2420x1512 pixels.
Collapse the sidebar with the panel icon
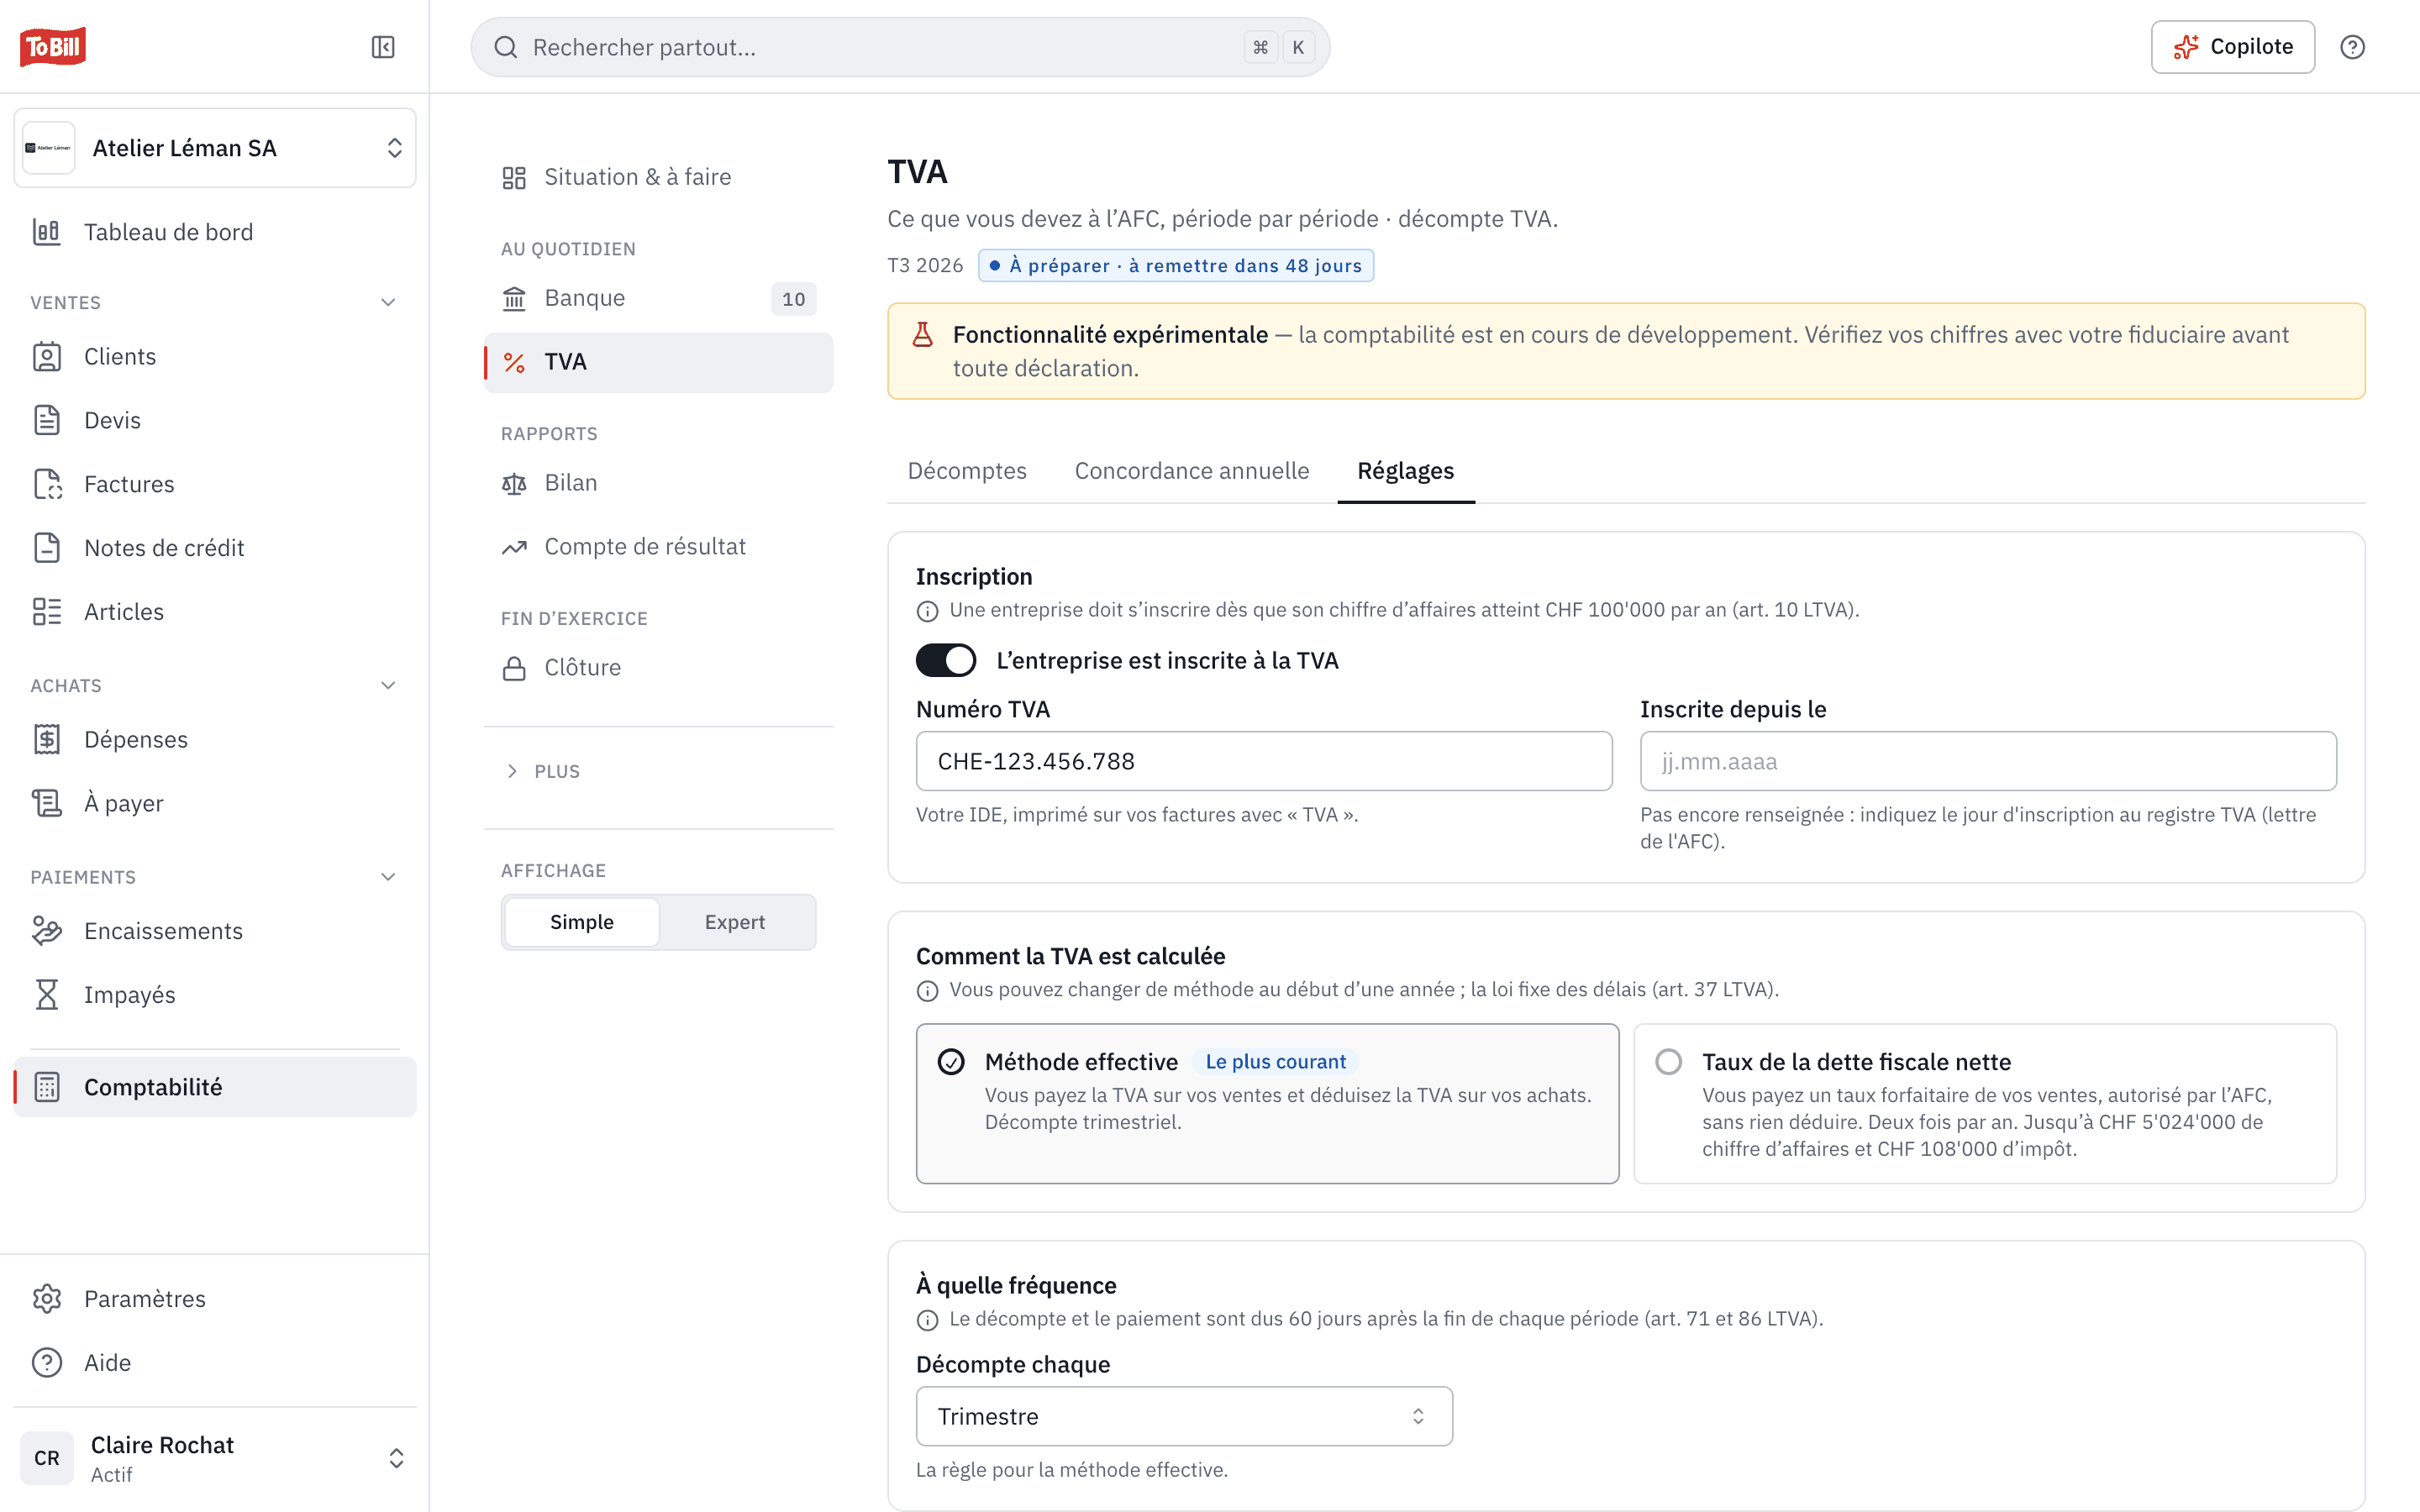(x=383, y=47)
